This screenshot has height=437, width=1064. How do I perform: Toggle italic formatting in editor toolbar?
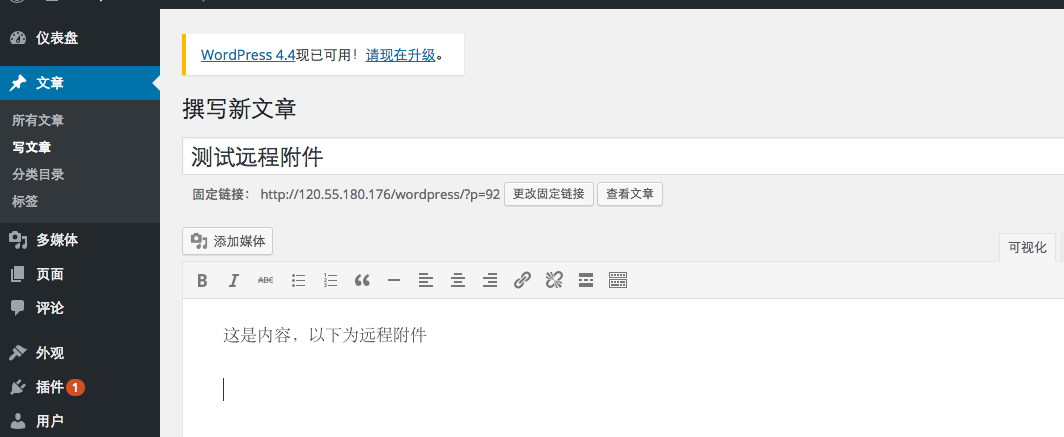(x=233, y=280)
